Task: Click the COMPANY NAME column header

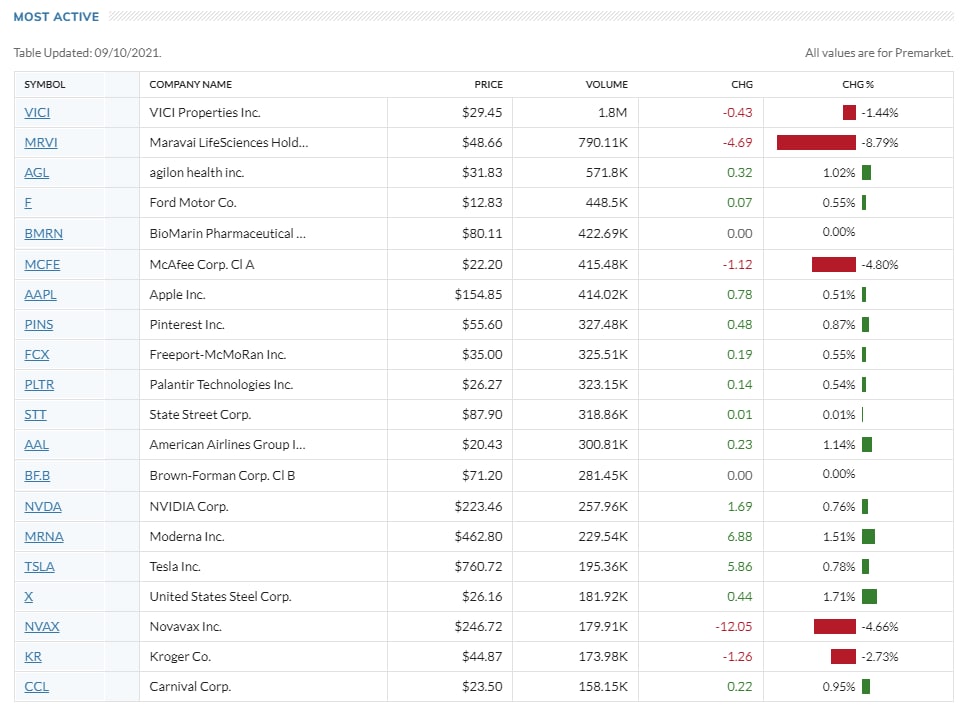Action: coord(191,85)
